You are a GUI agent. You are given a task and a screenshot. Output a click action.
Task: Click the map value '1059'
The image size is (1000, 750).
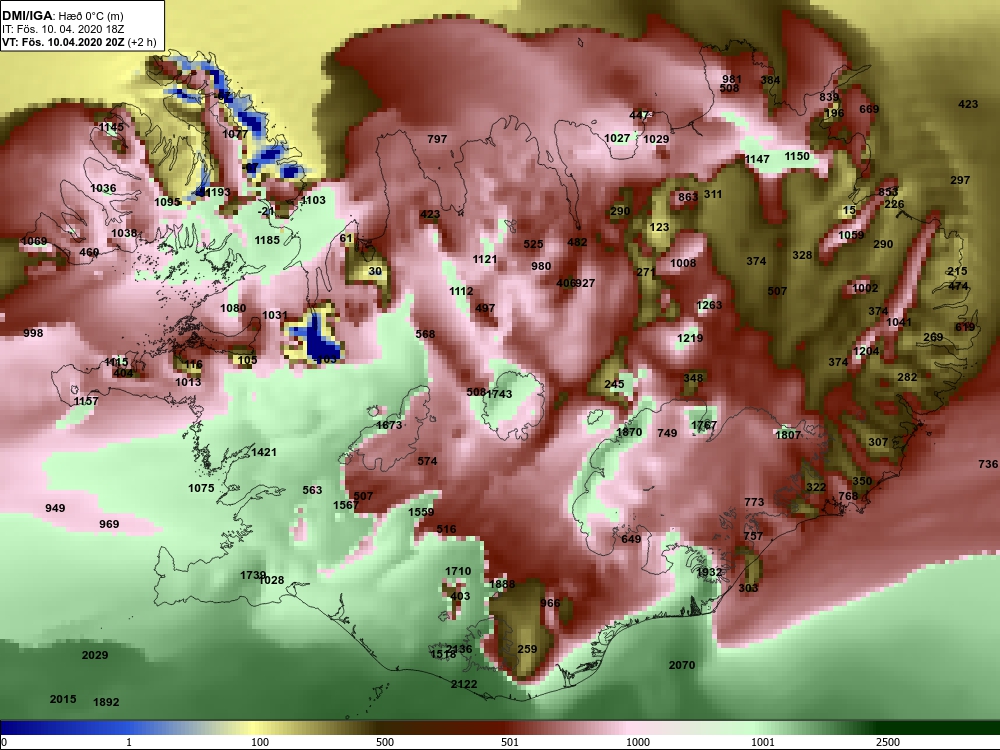851,235
